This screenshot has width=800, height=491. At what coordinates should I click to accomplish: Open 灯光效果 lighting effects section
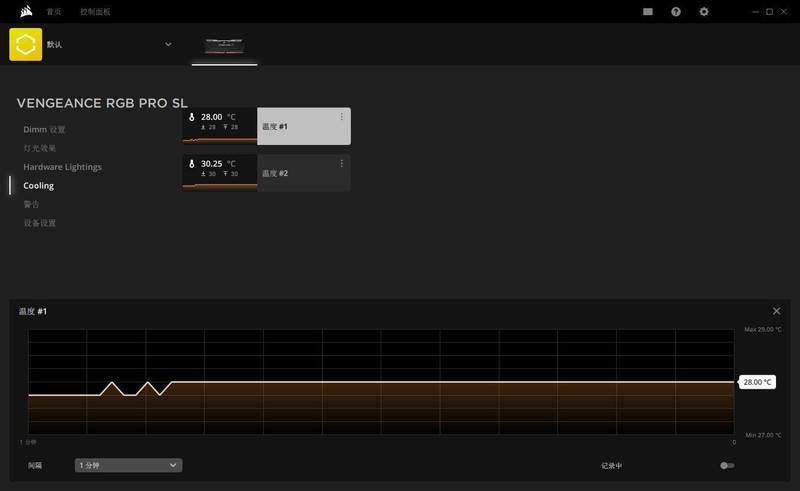point(40,148)
